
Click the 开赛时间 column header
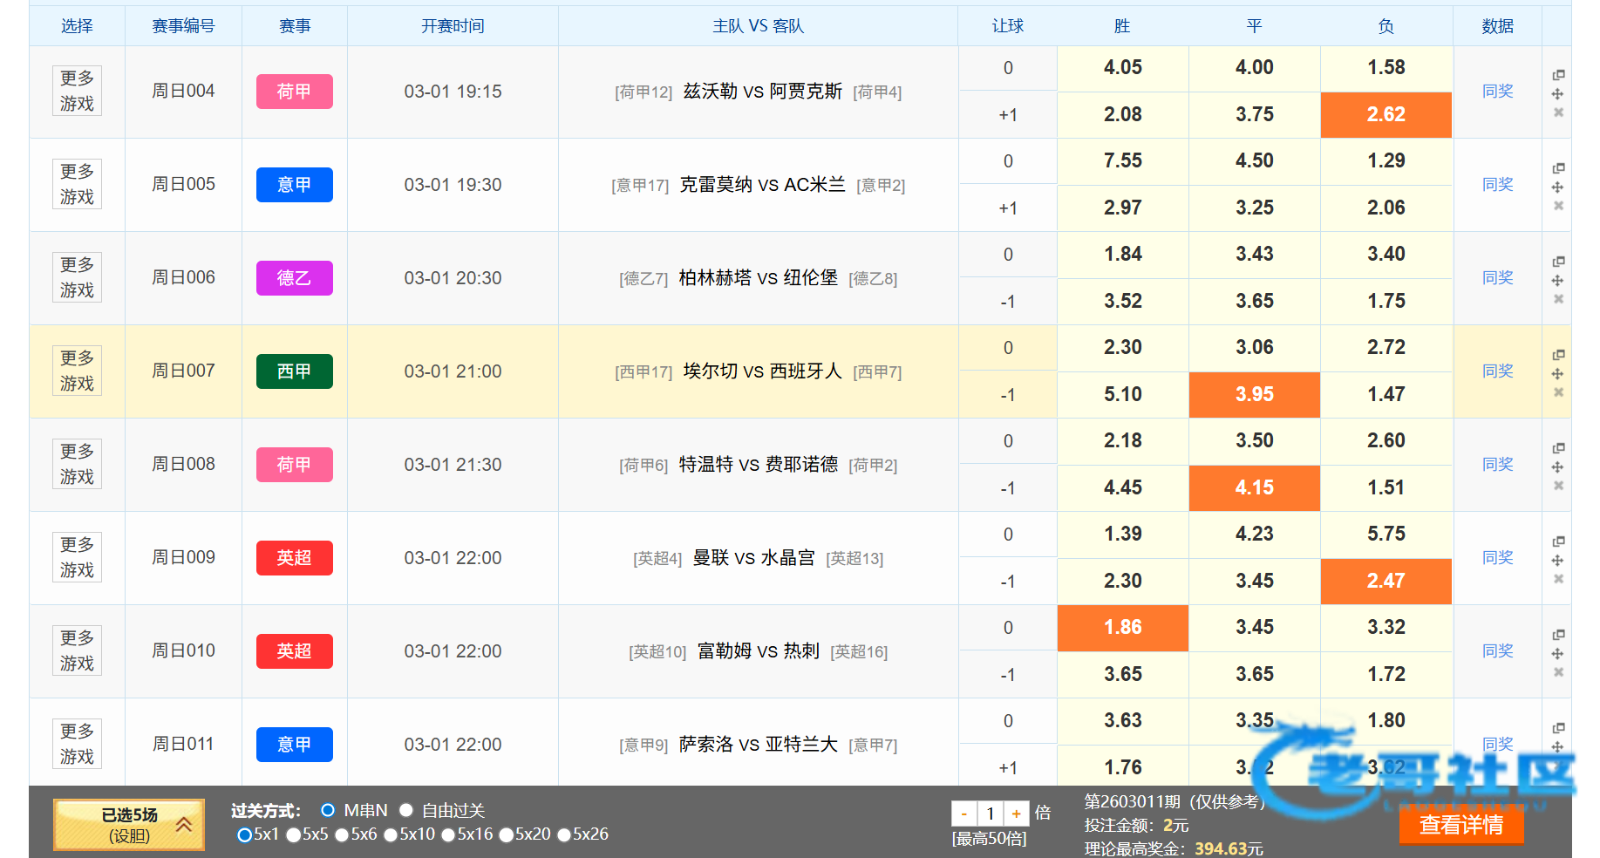point(452,26)
